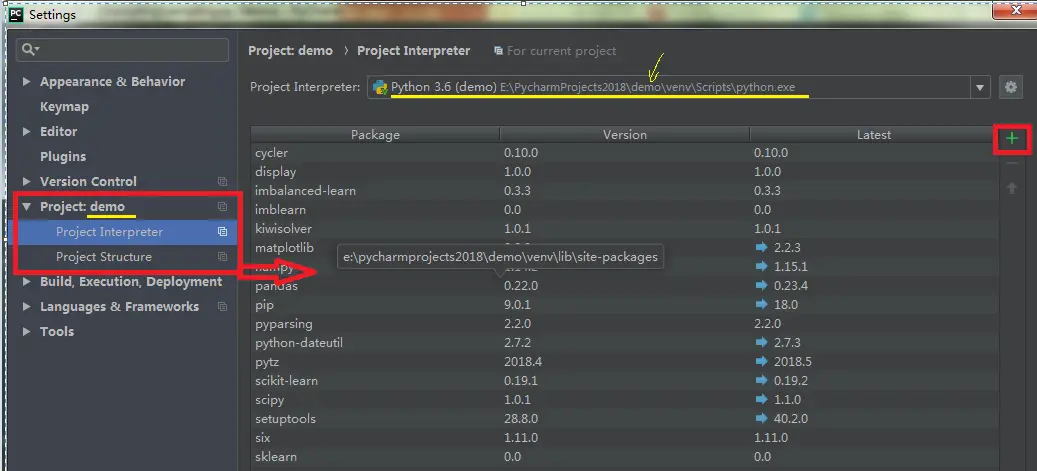Select the imbalanced-learn package row
The height and width of the screenshot is (471, 1037).
point(624,191)
